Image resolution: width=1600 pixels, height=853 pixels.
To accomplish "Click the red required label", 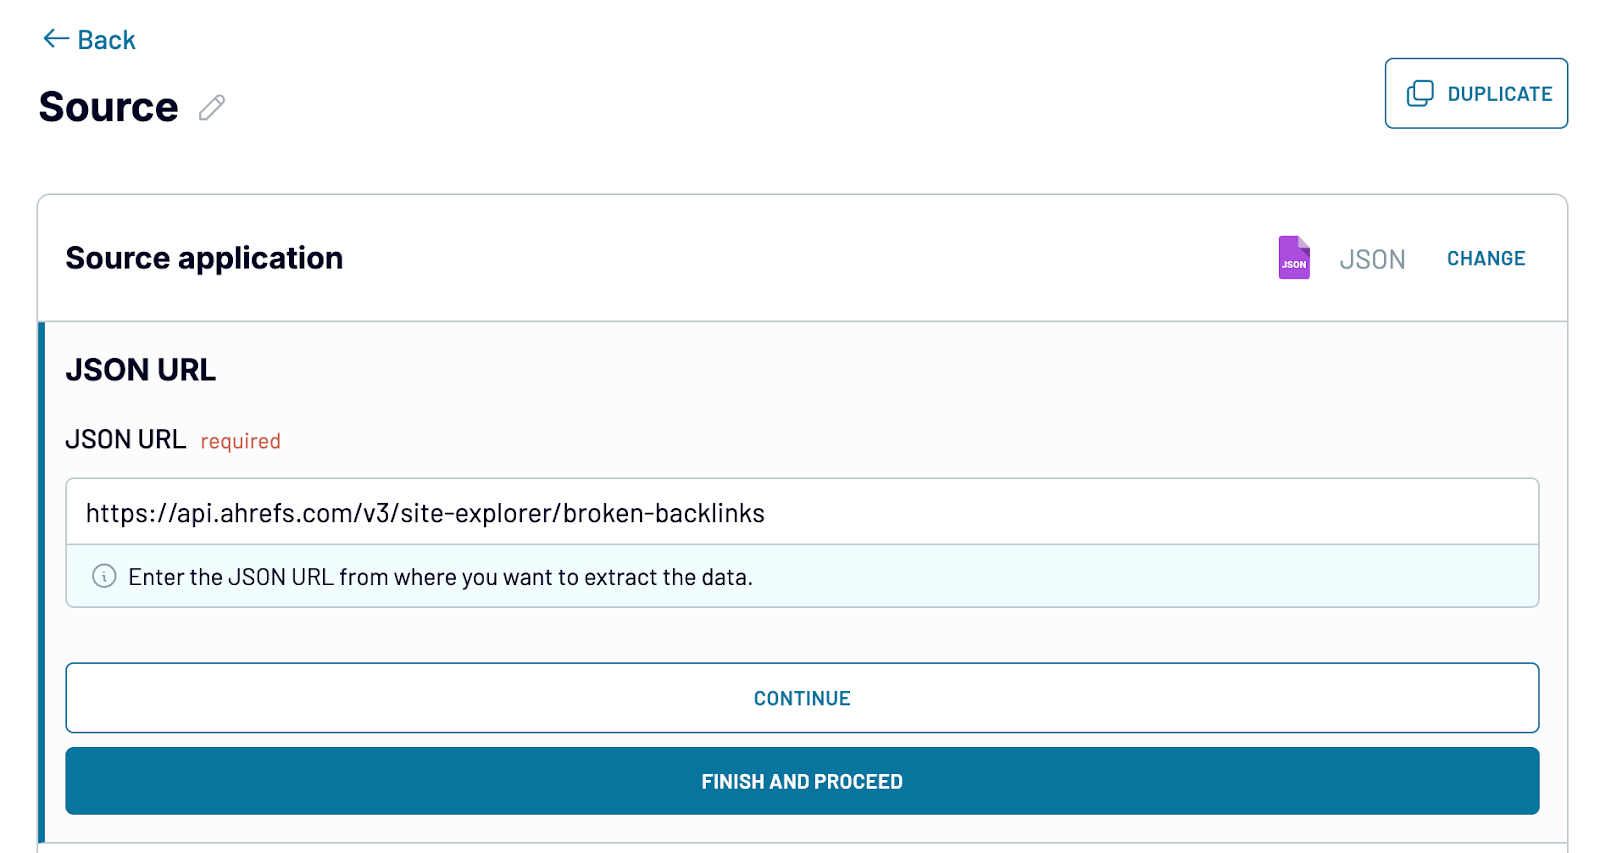I will (239, 441).
